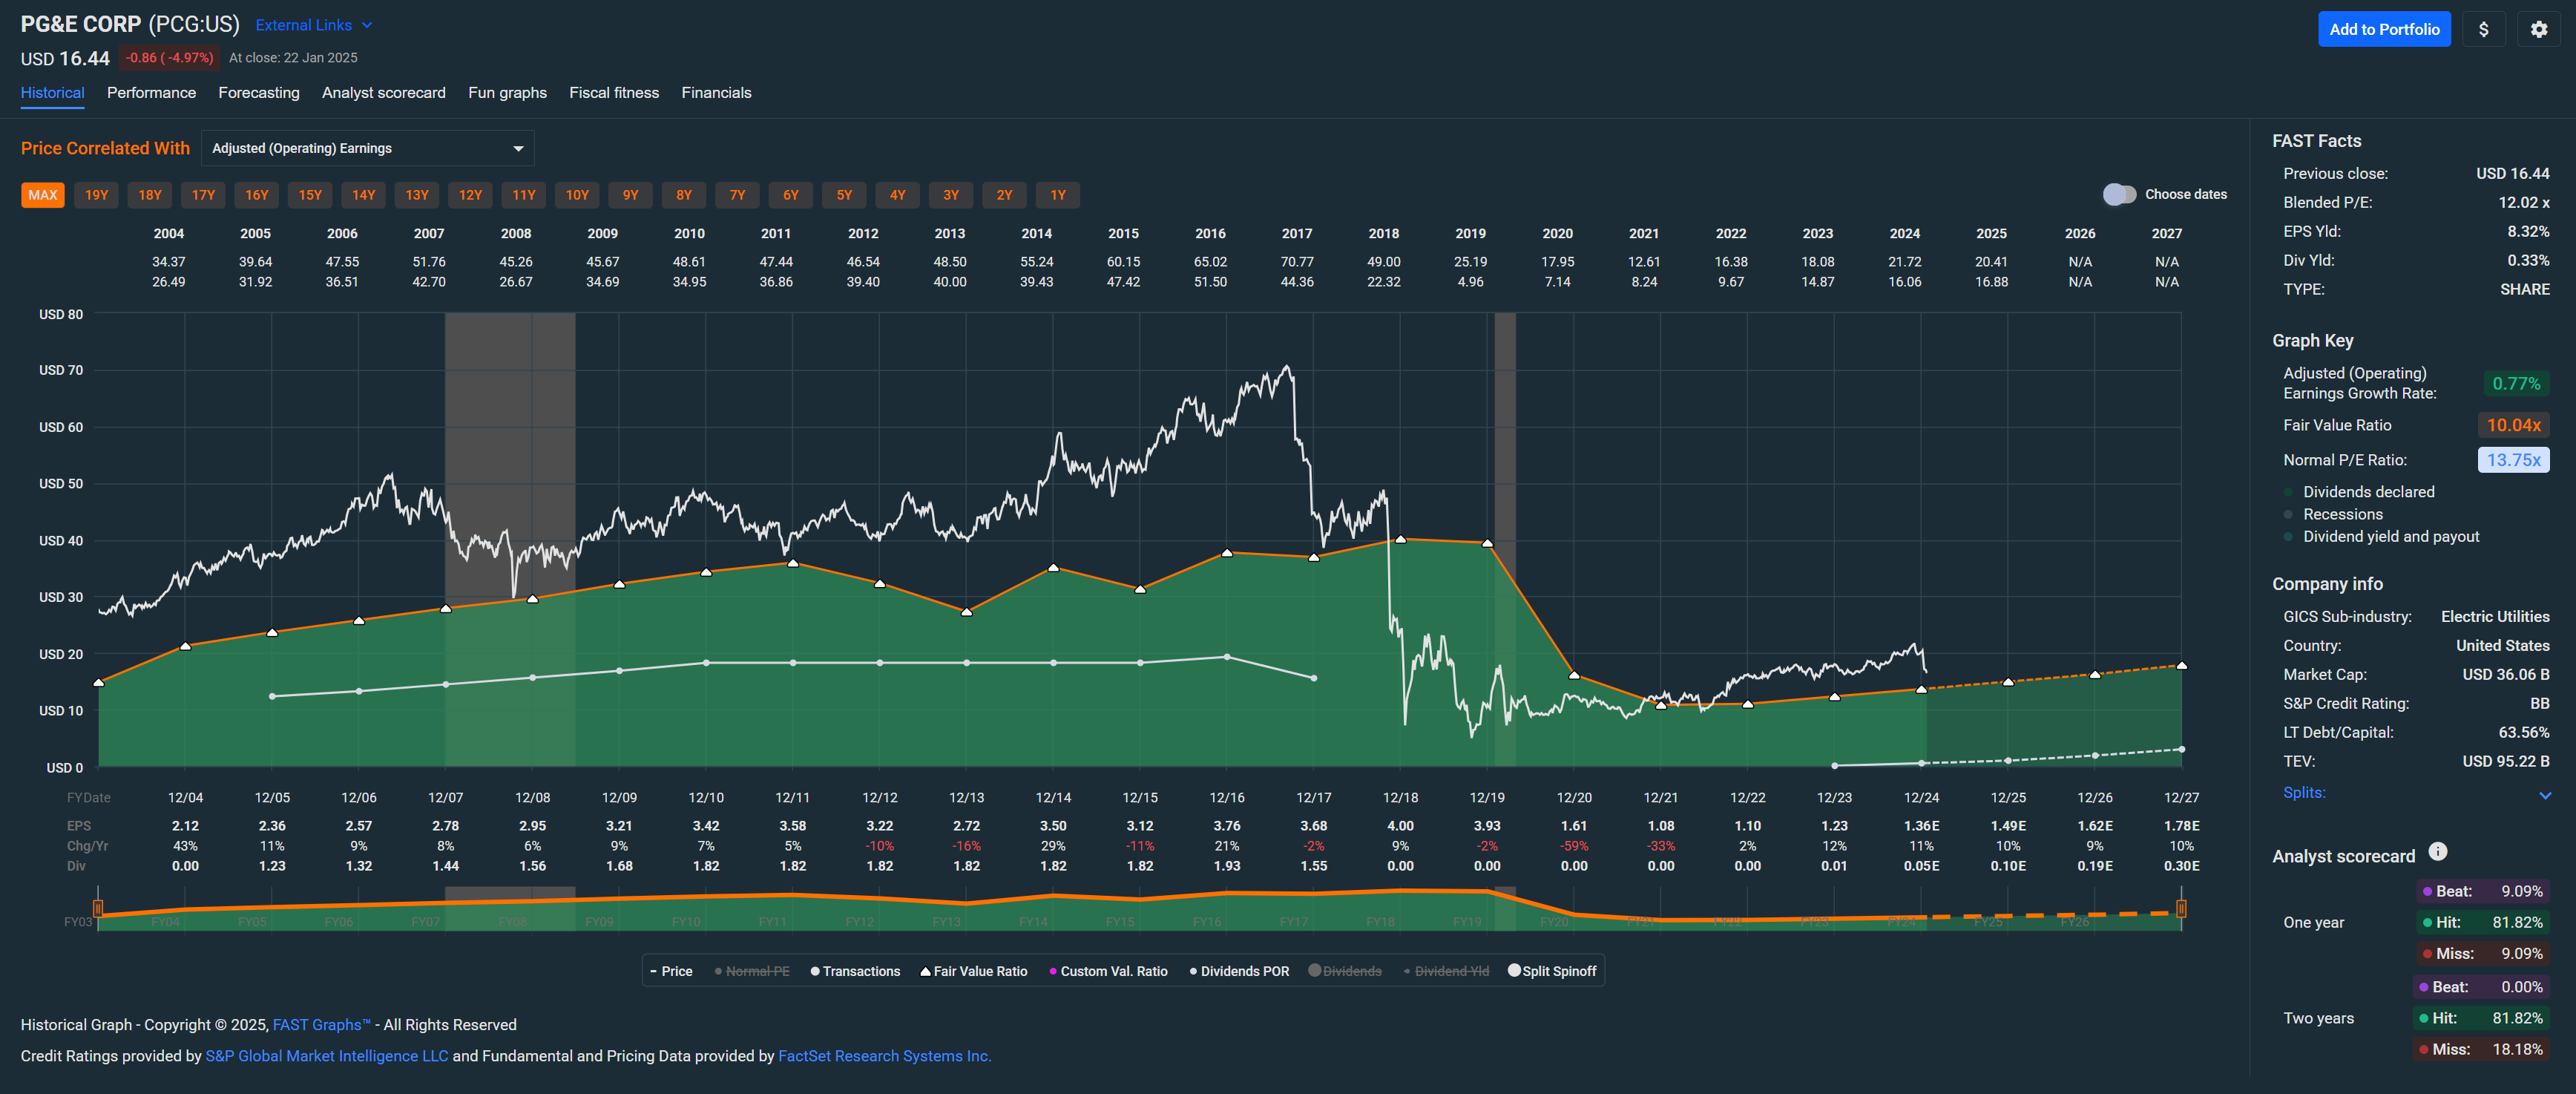2576x1094 pixels.
Task: Toggle the Normal PE legend item
Action: (752, 971)
